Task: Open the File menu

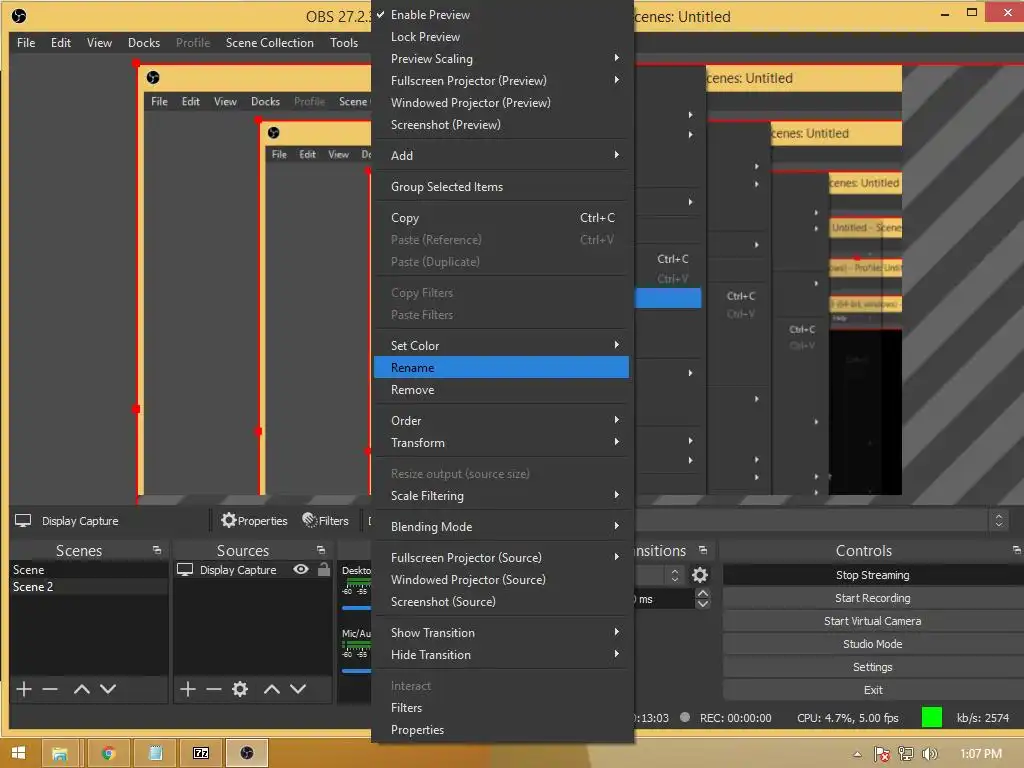Action: tap(26, 42)
